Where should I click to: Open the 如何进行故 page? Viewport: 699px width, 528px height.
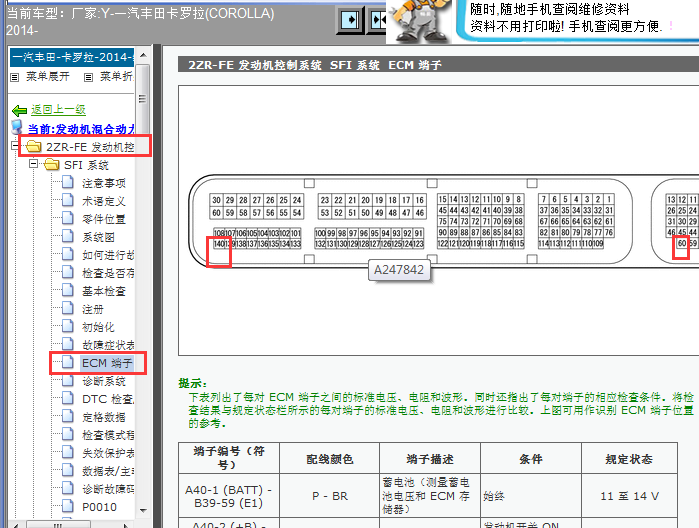pos(108,255)
